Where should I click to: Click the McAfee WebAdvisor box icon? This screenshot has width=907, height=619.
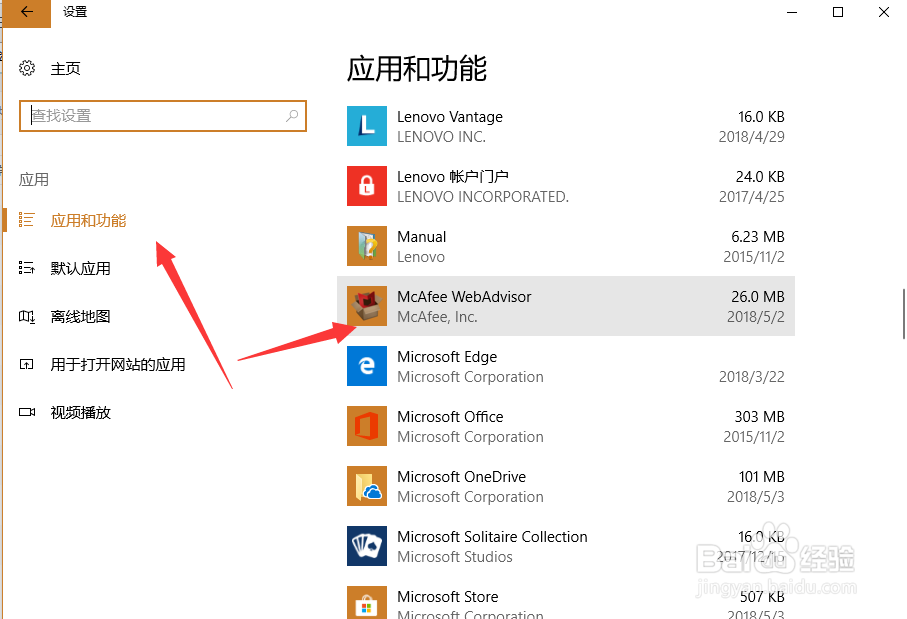pyautogui.click(x=367, y=306)
